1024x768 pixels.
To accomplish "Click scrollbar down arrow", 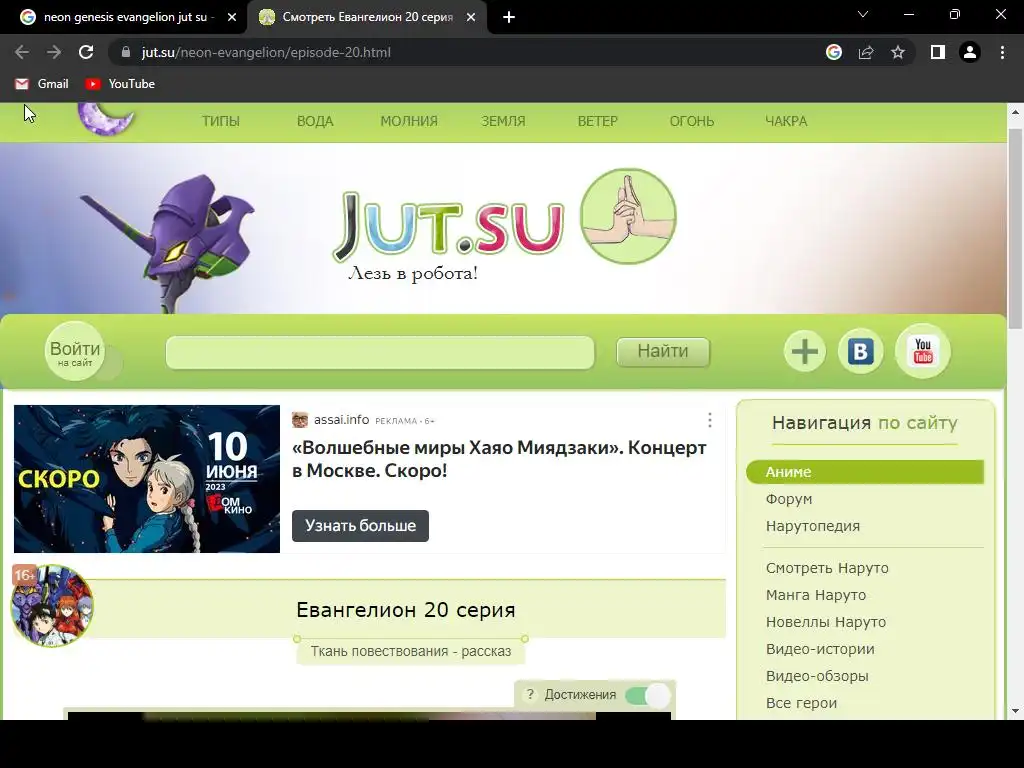I will click(1015, 711).
